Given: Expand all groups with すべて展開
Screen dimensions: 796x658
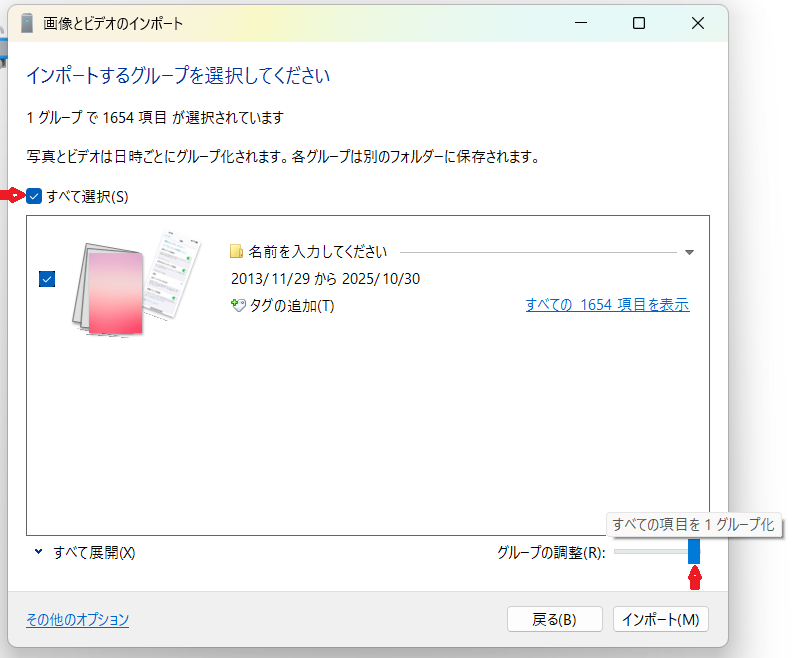Looking at the screenshot, I should pos(94,552).
